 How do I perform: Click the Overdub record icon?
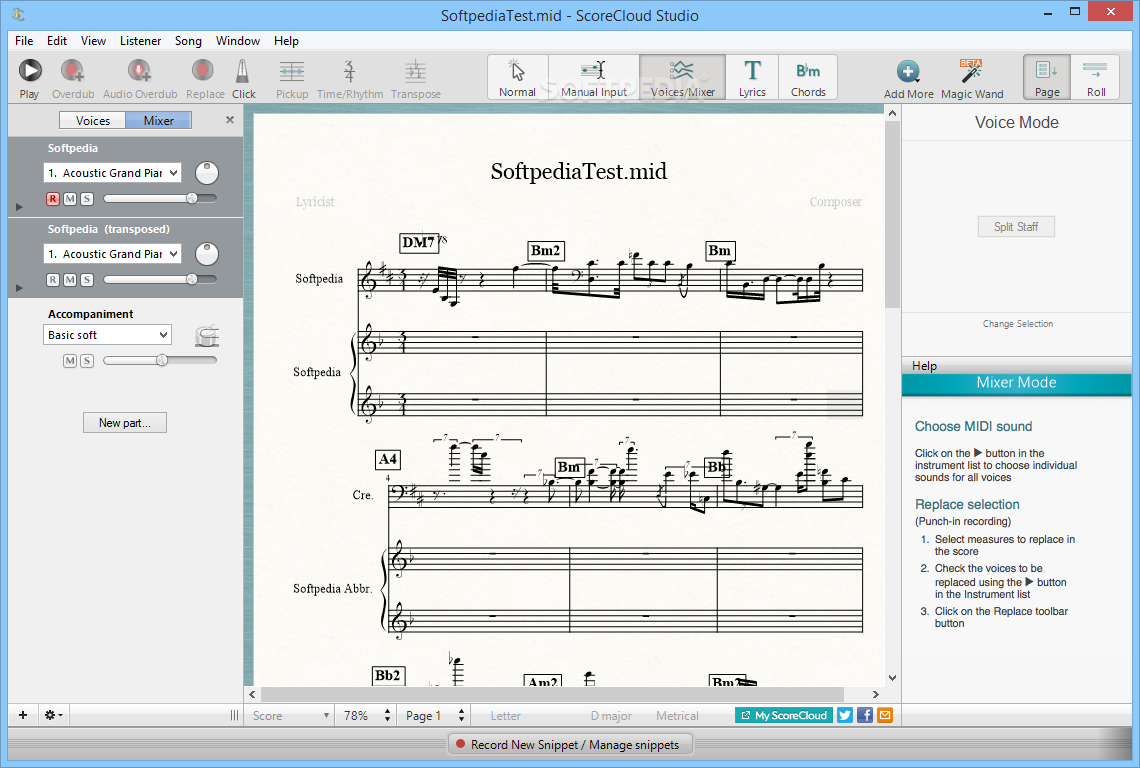pyautogui.click(x=72, y=71)
